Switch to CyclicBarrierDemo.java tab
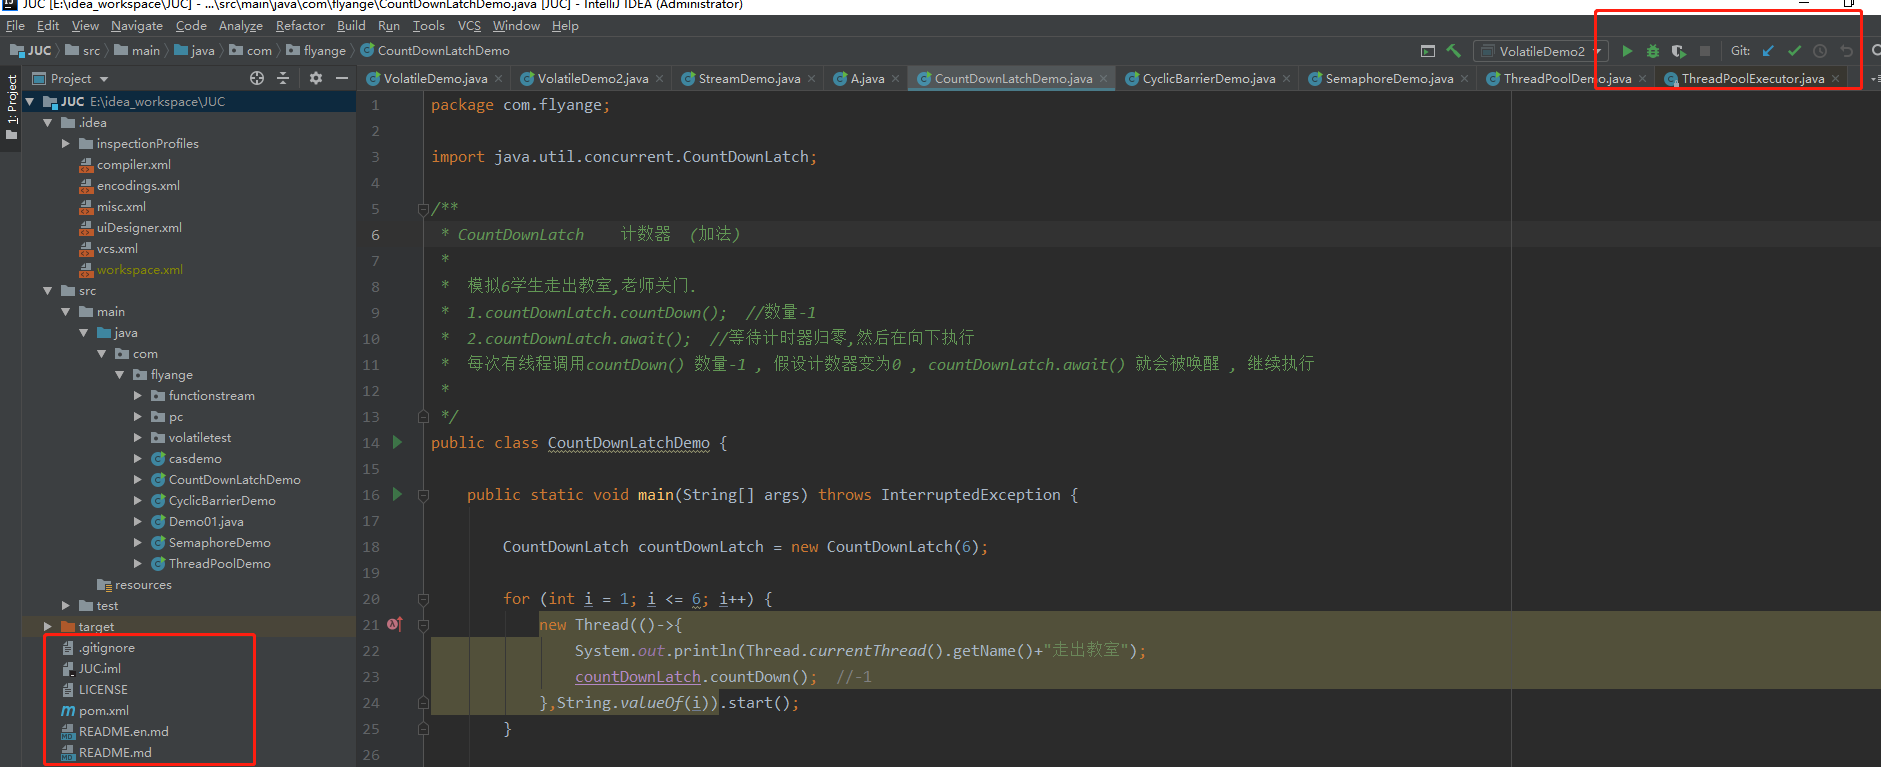 [1208, 78]
